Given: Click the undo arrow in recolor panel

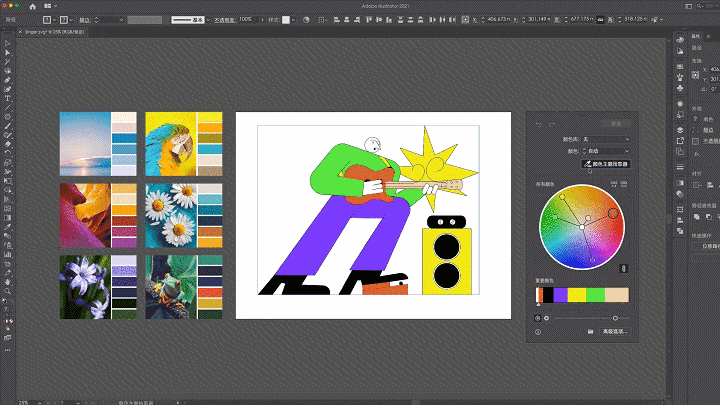Looking at the screenshot, I should coord(539,124).
